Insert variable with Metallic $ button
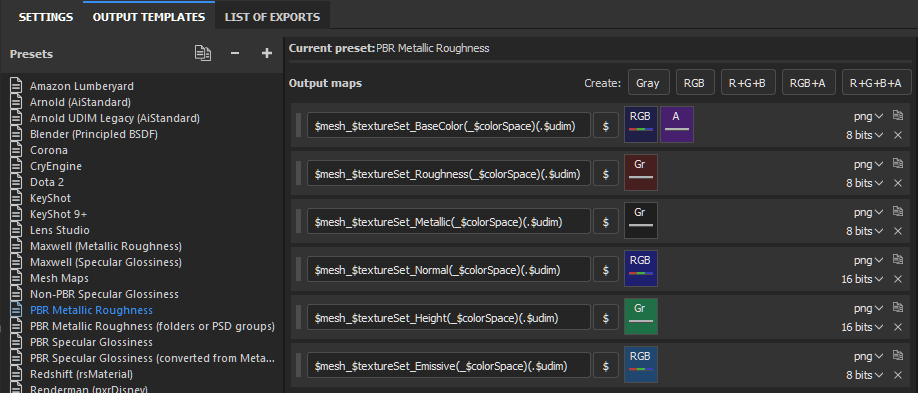Image resolution: width=918 pixels, height=393 pixels. point(606,221)
